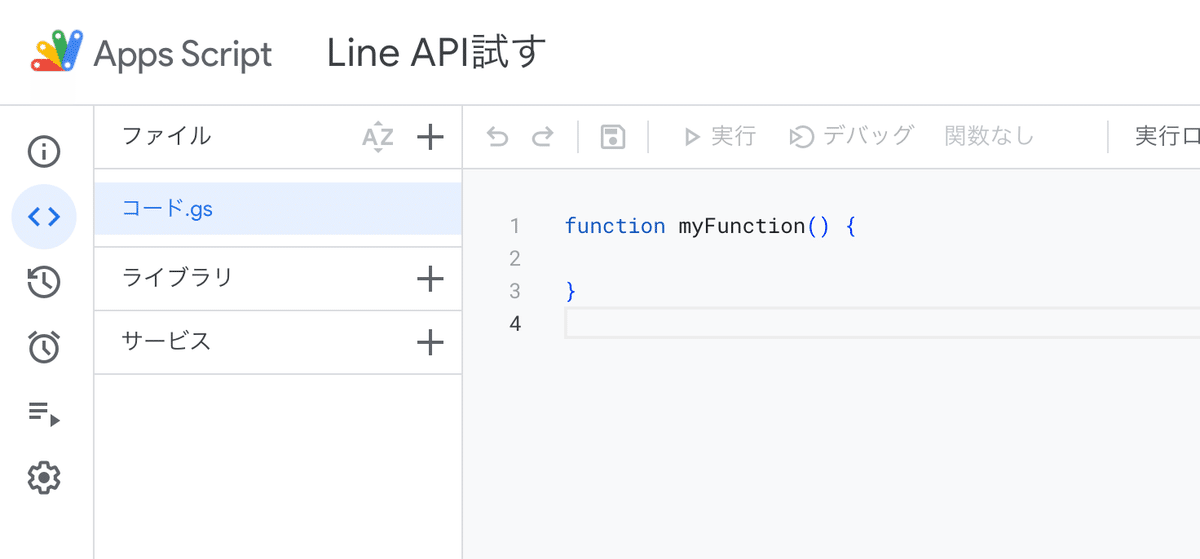Screen dimensions: 1200x559
Task: Open the Overview info icon in sidebar
Action: click(44, 152)
